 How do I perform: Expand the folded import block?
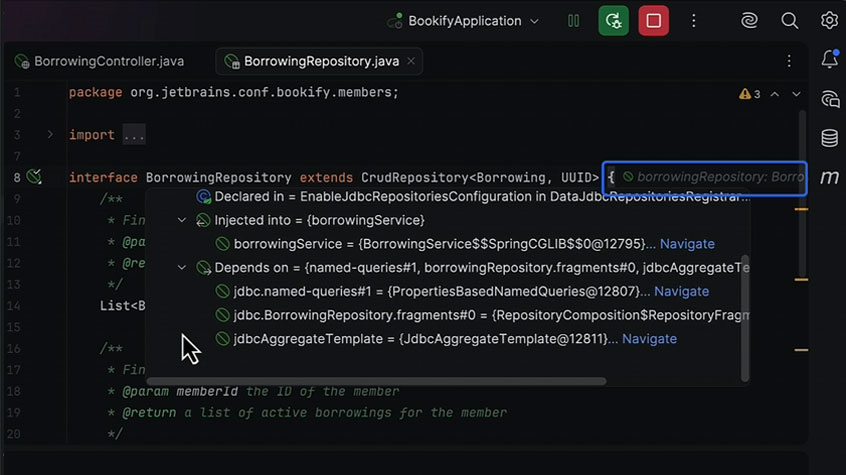[x=50, y=134]
